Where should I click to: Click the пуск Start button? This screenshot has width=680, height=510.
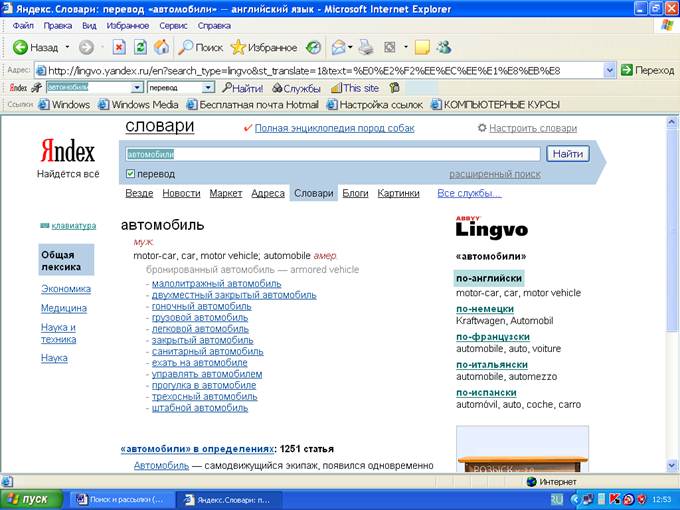[x=31, y=499]
